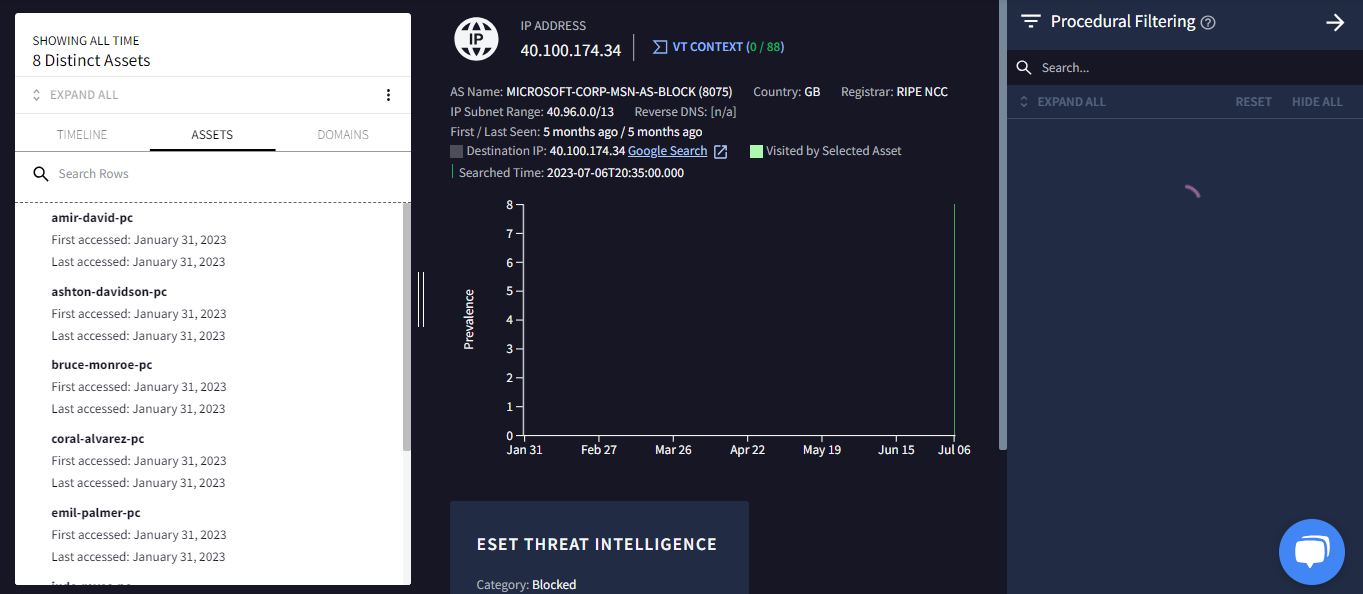
Task: Switch to the TIMELINE tab
Action: 81,134
